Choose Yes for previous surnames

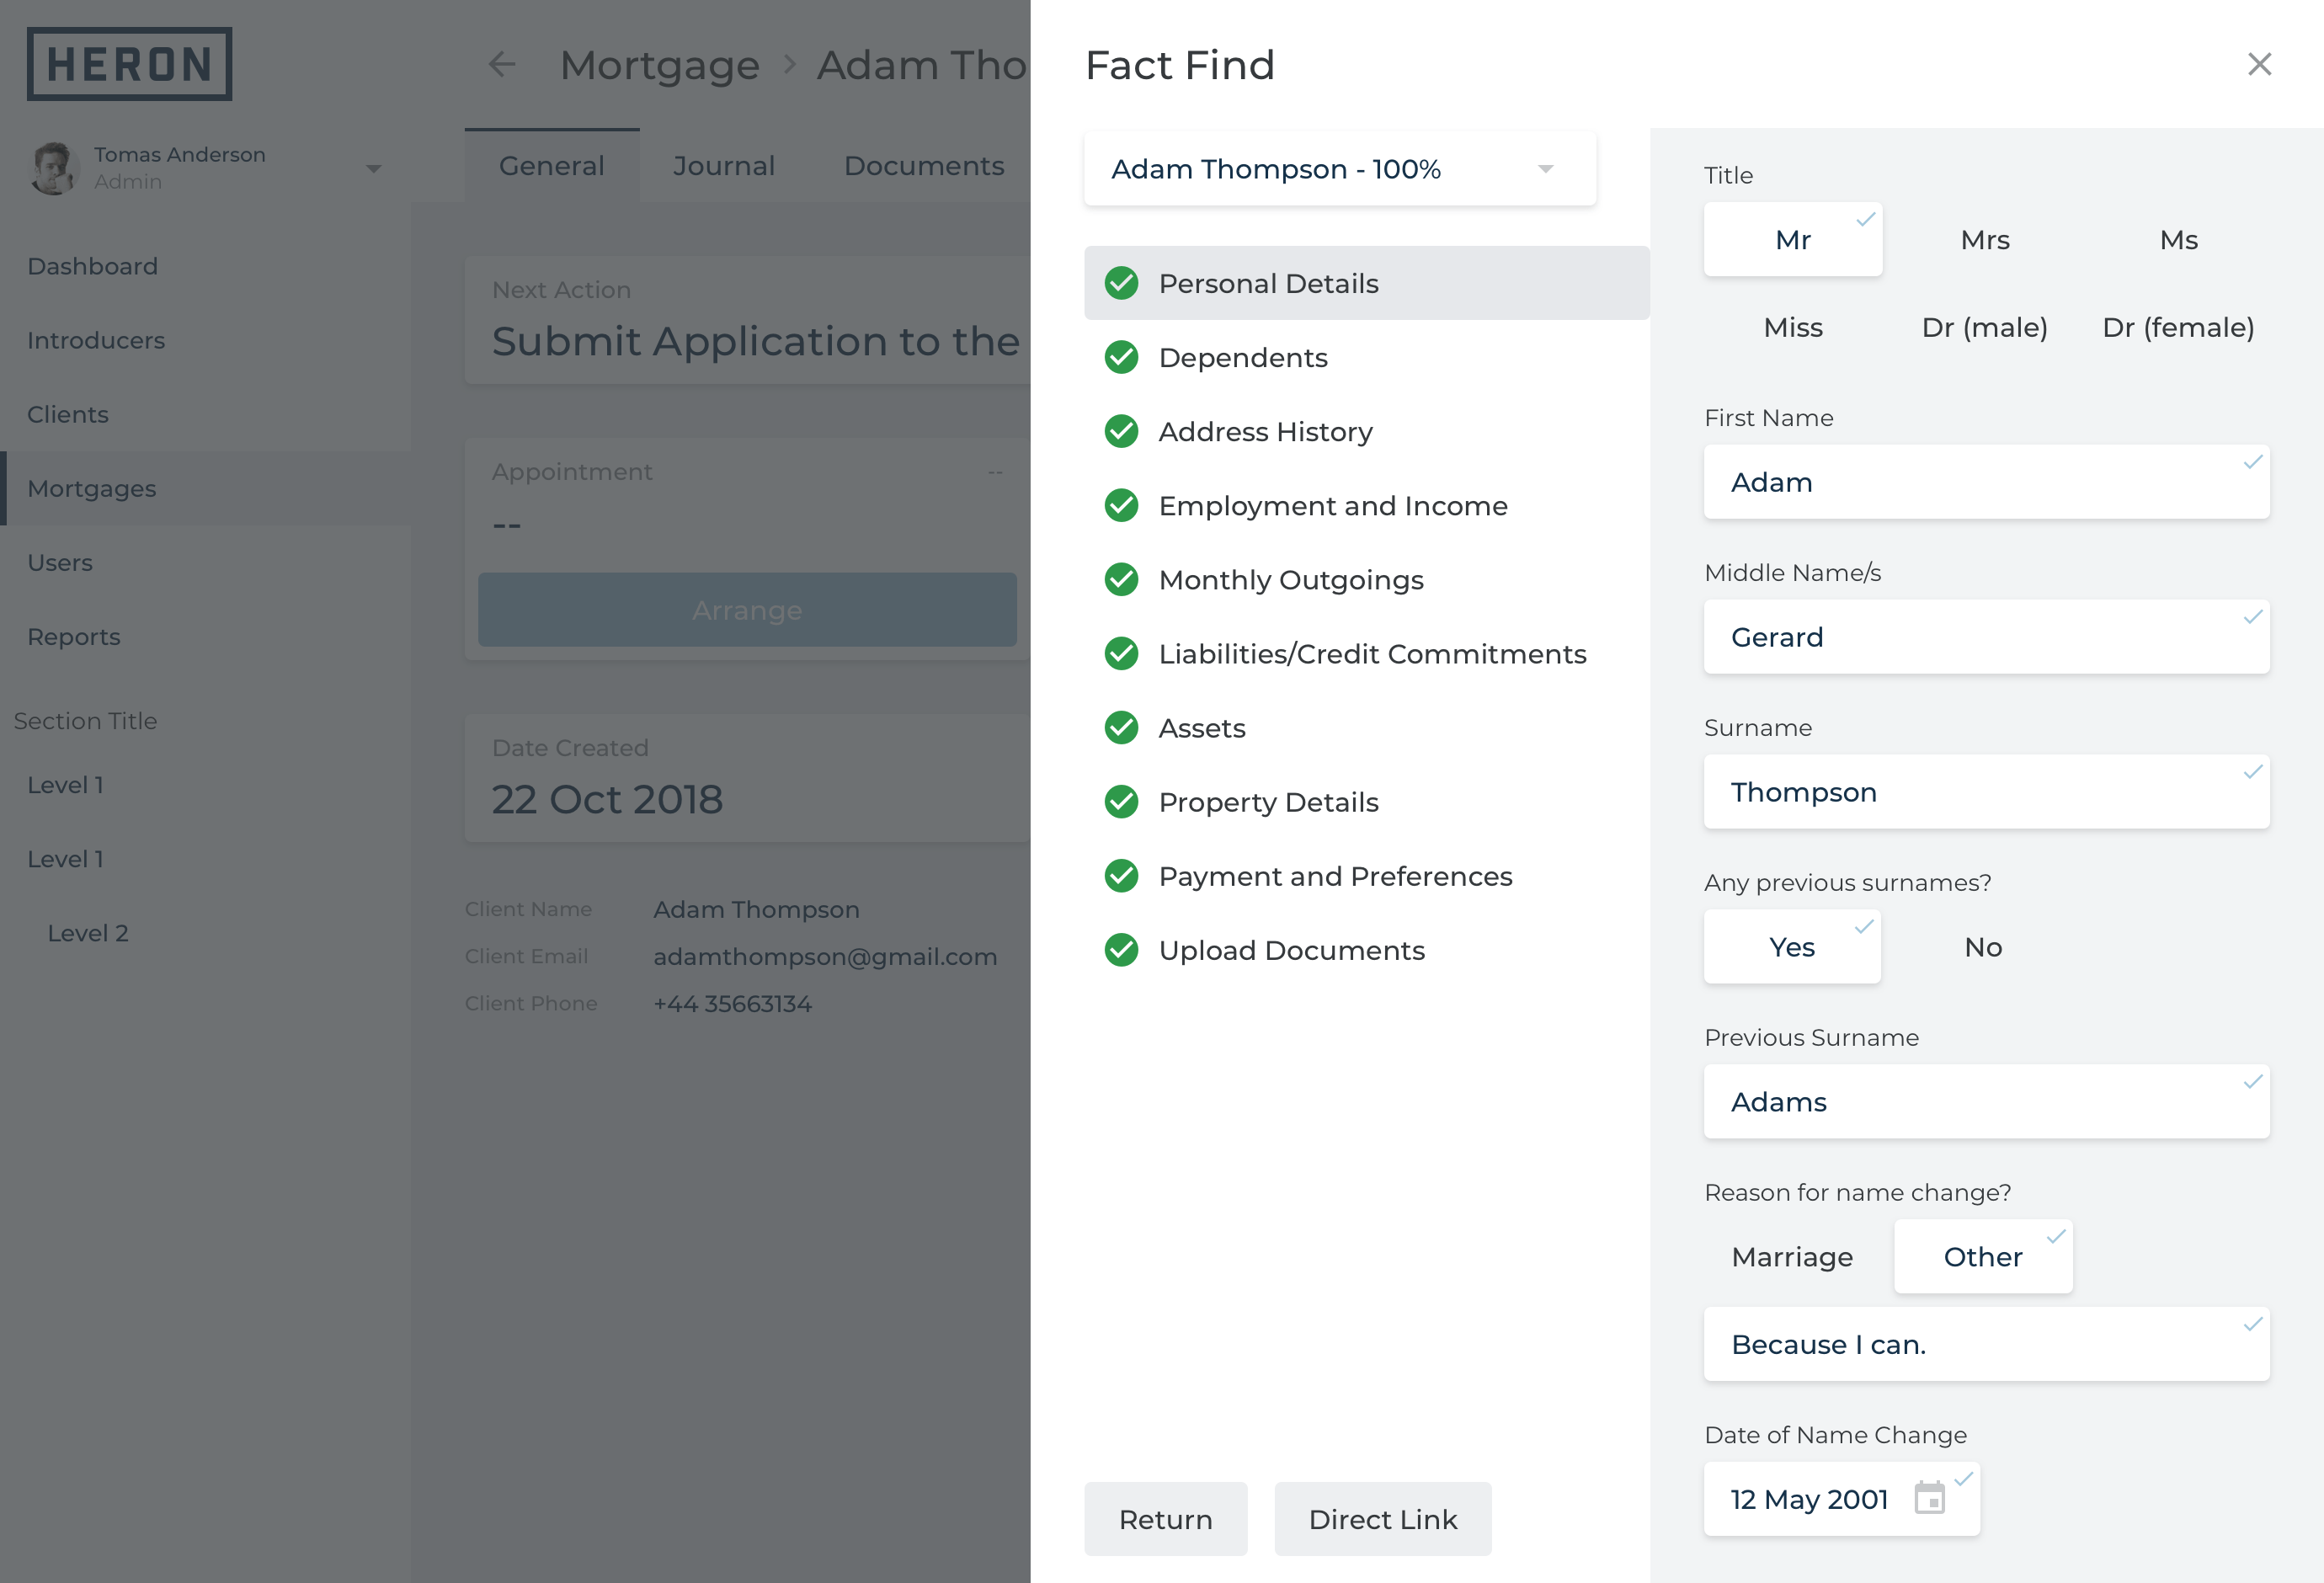[x=1792, y=947]
